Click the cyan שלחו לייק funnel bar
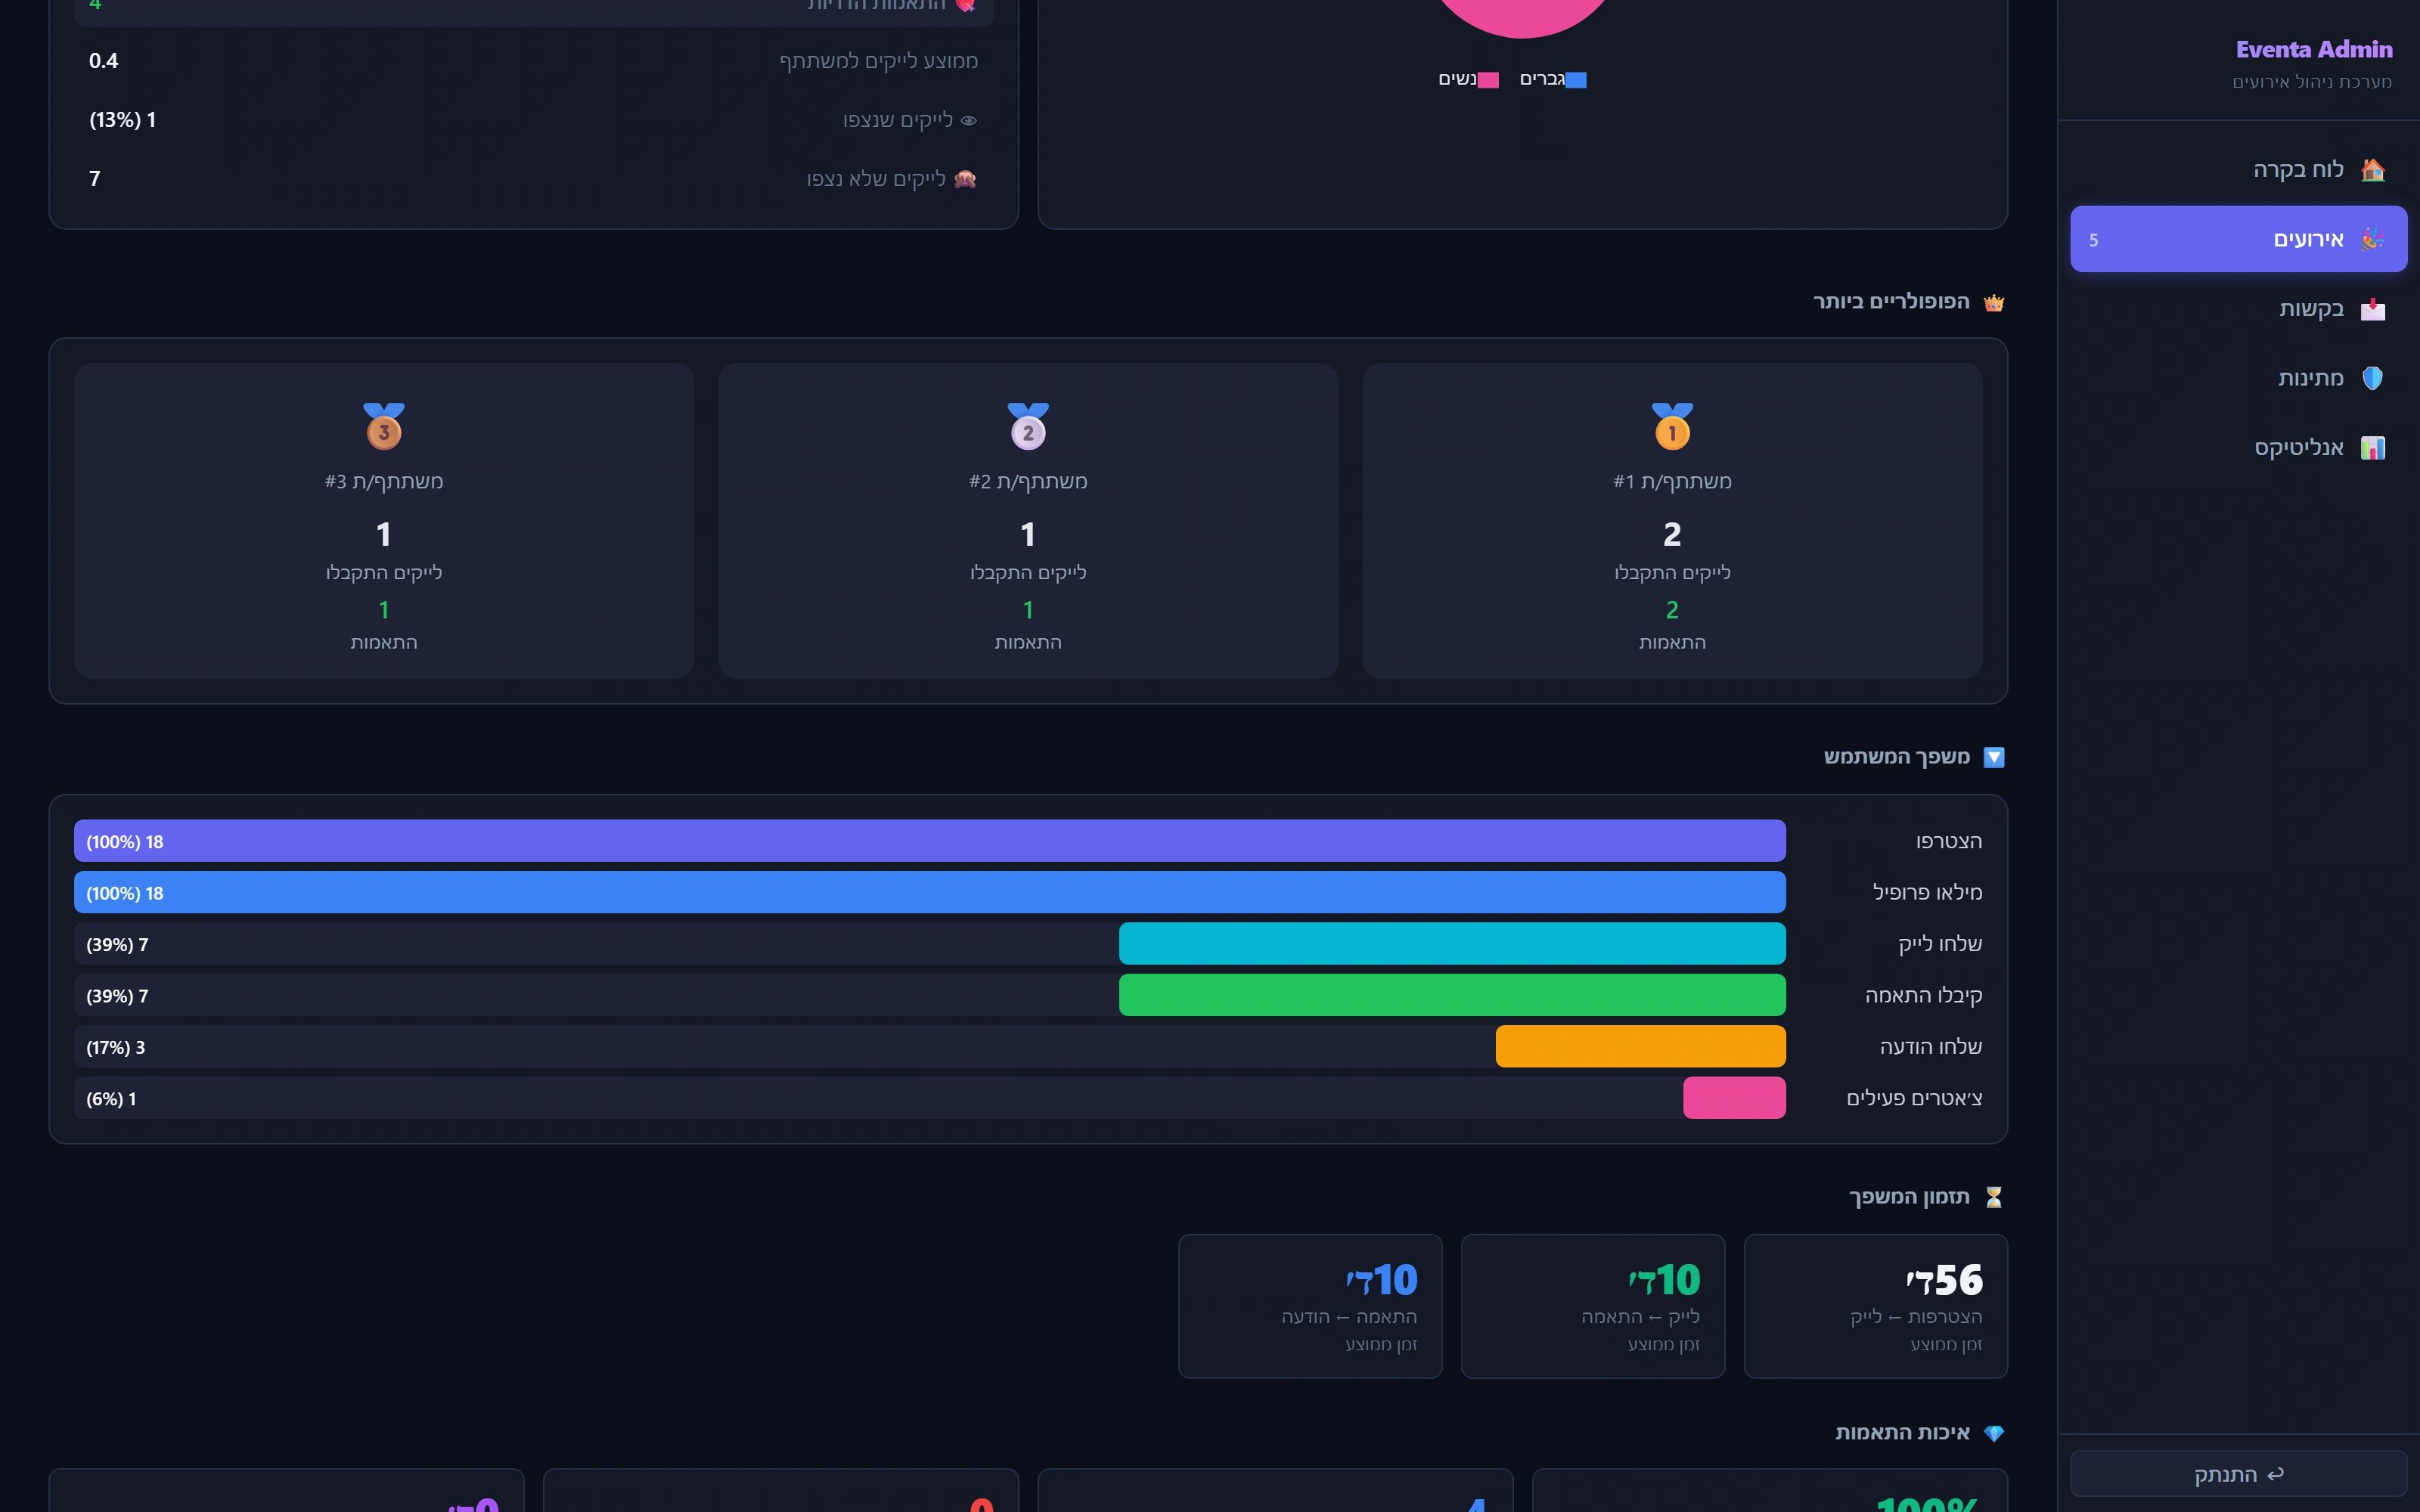 pyautogui.click(x=1452, y=944)
